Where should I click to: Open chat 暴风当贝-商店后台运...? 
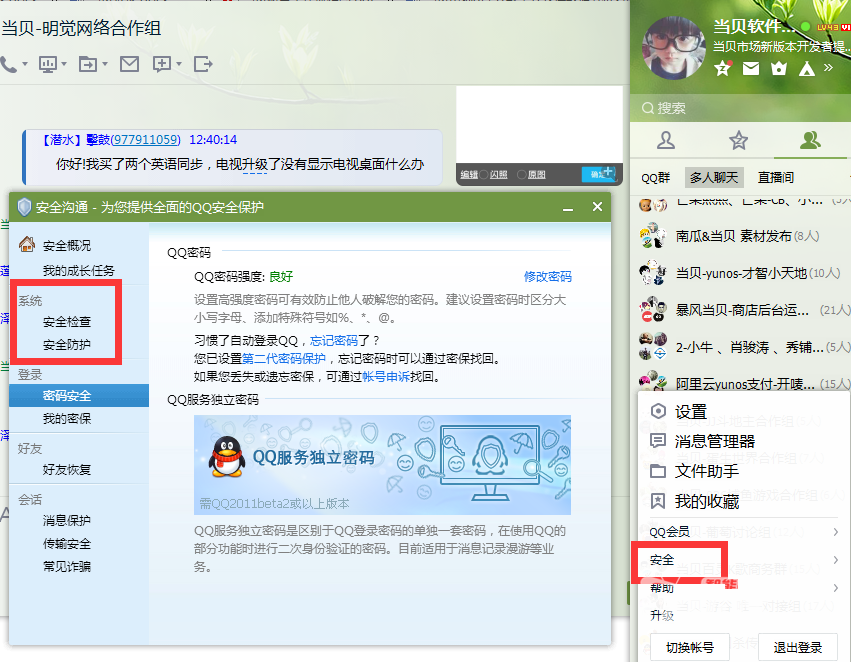[740, 310]
